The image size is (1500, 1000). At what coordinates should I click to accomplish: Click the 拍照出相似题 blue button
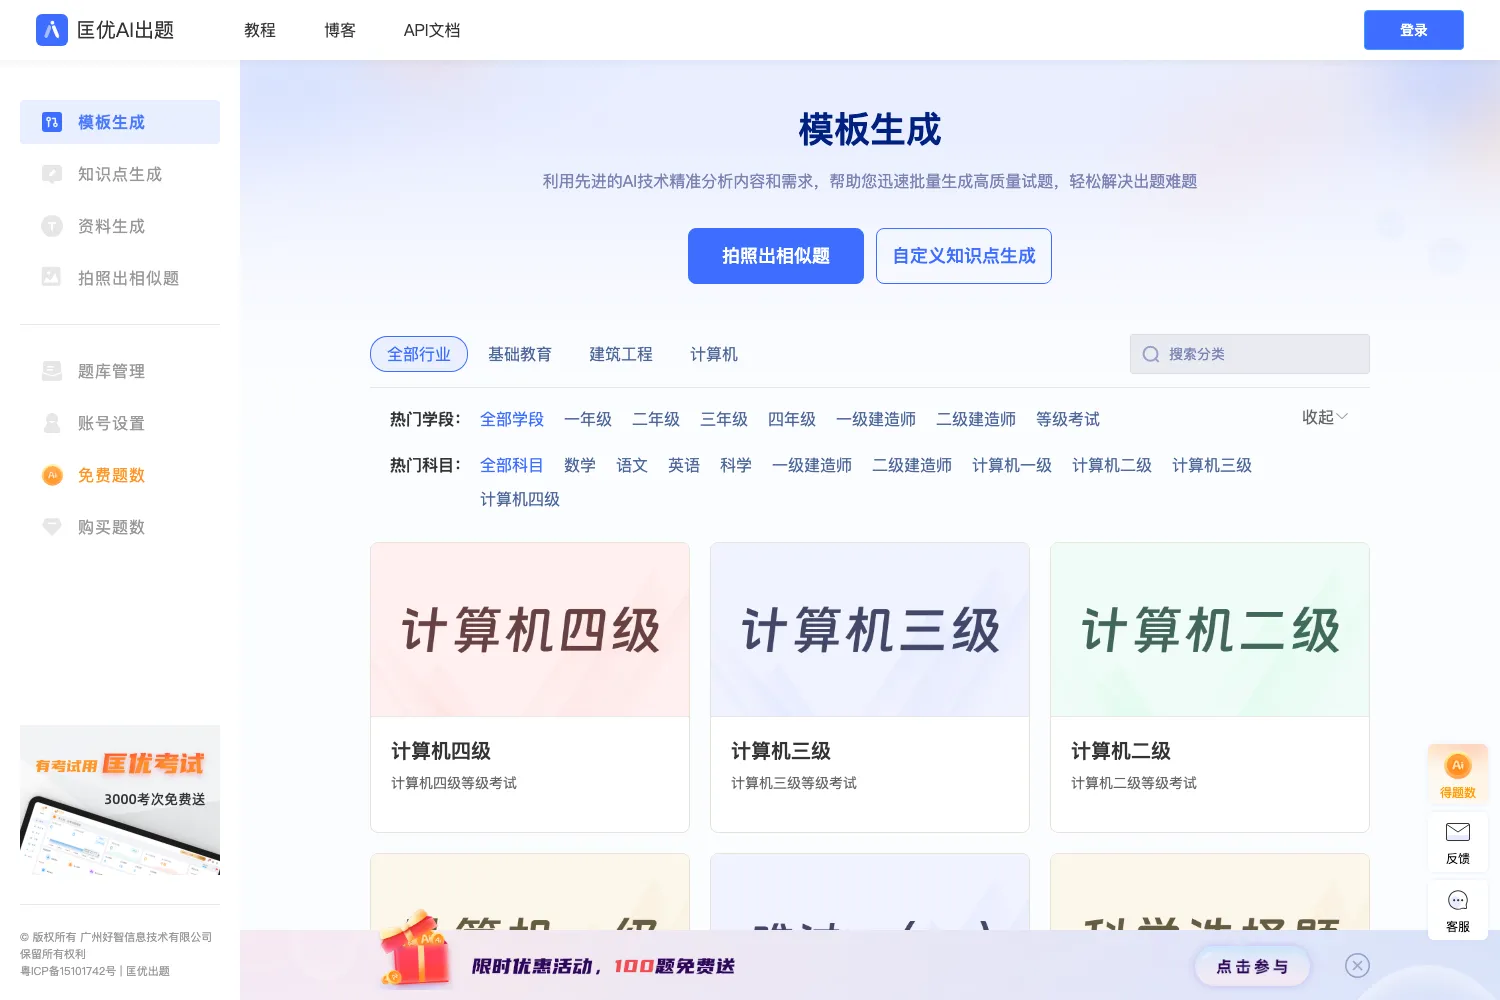point(776,256)
